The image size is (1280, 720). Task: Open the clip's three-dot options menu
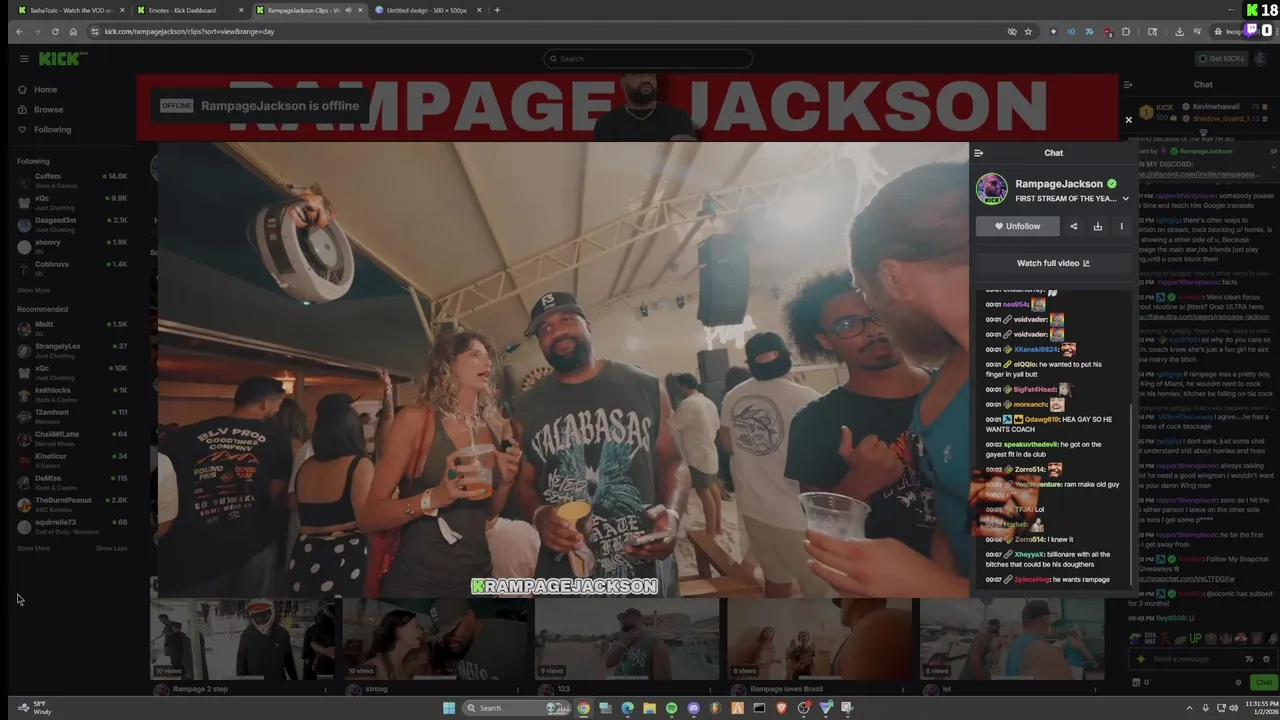pyautogui.click(x=1121, y=227)
